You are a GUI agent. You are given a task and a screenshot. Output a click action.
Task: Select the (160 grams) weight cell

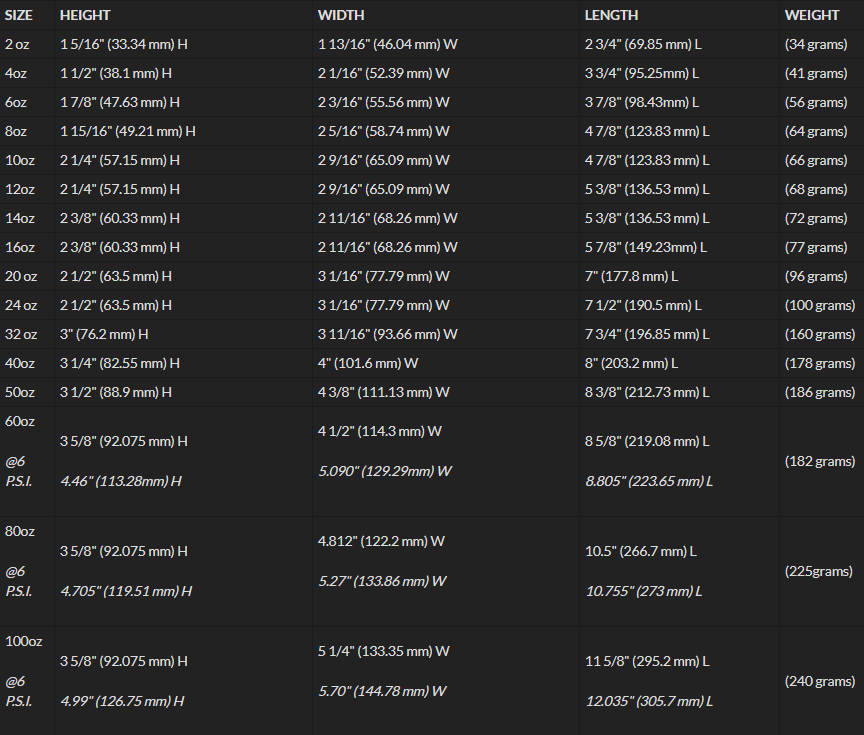pos(820,334)
